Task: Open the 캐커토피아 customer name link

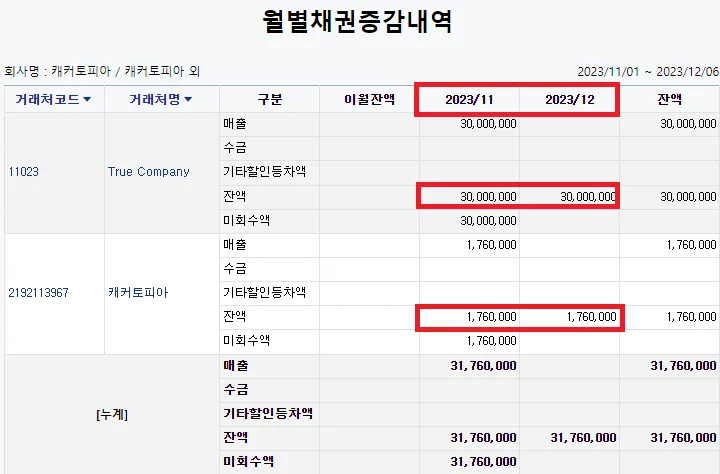Action: (138, 293)
